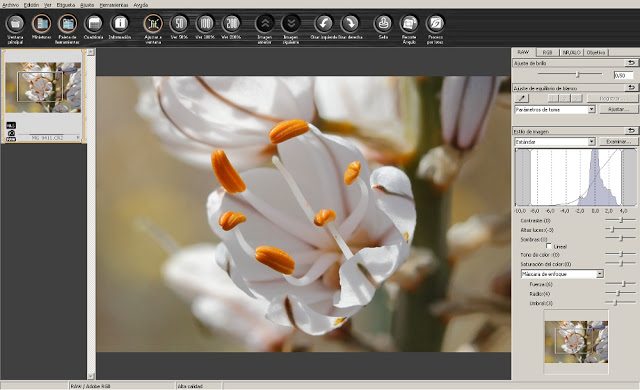Open the Información toolbar icon
The image size is (640, 390).
pos(120,24)
